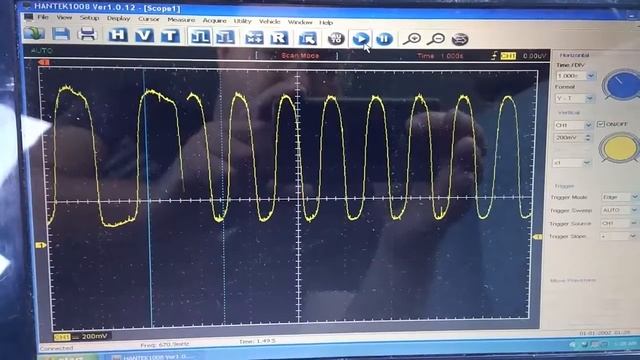Viewport: 640px width, 360px height.
Task: Open the View menu
Action: [64, 18]
